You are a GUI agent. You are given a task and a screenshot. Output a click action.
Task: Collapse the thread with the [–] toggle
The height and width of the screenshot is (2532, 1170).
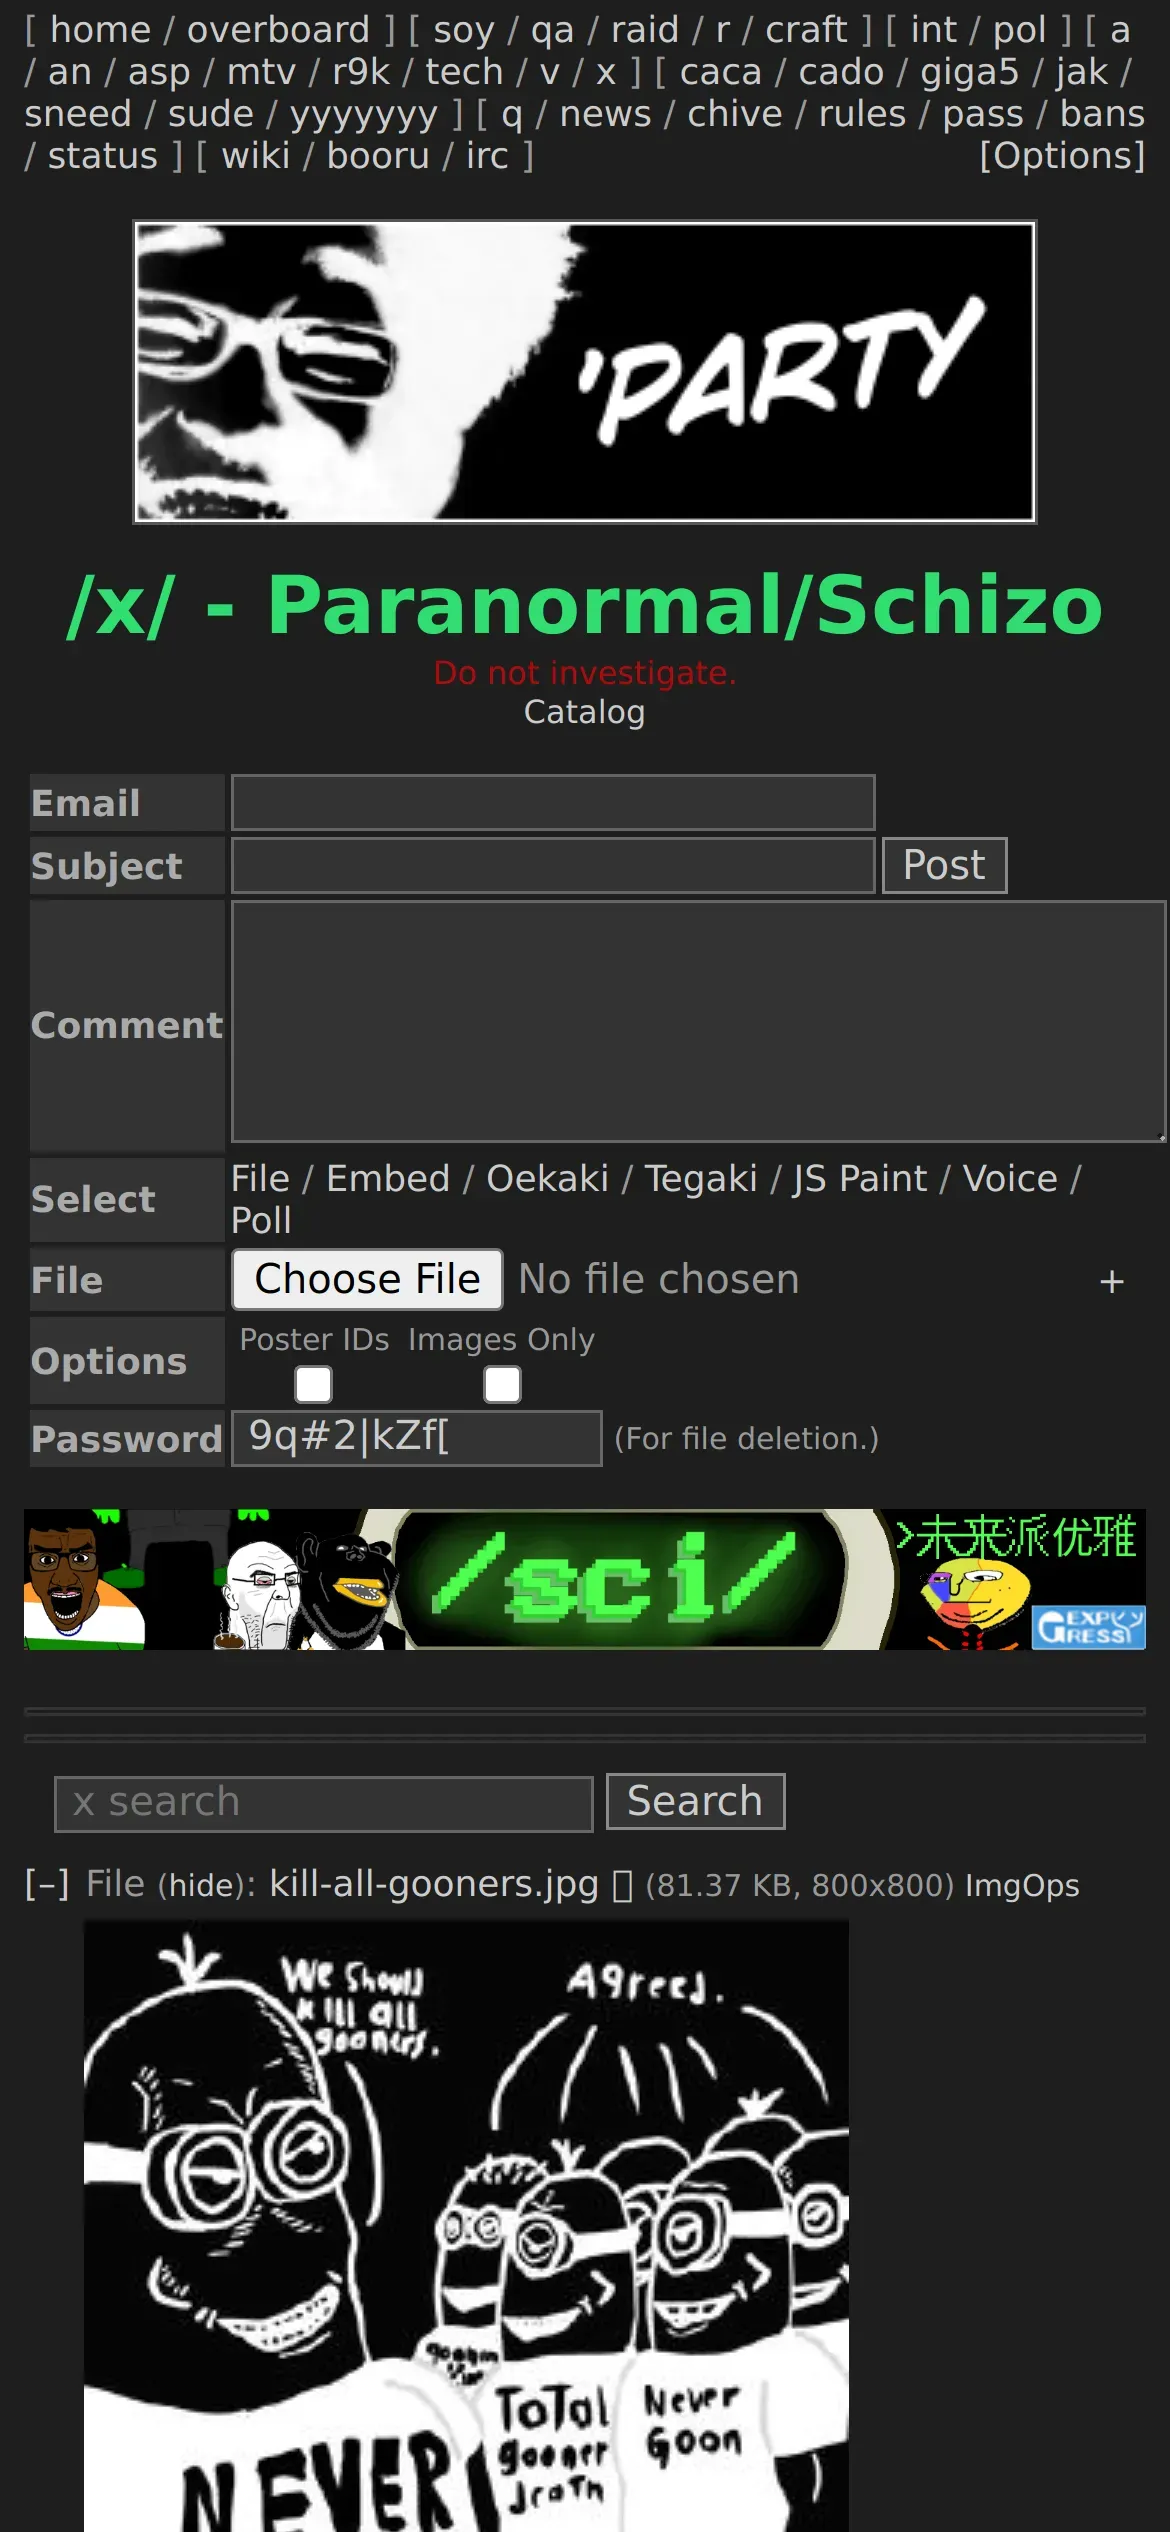click(x=47, y=1884)
